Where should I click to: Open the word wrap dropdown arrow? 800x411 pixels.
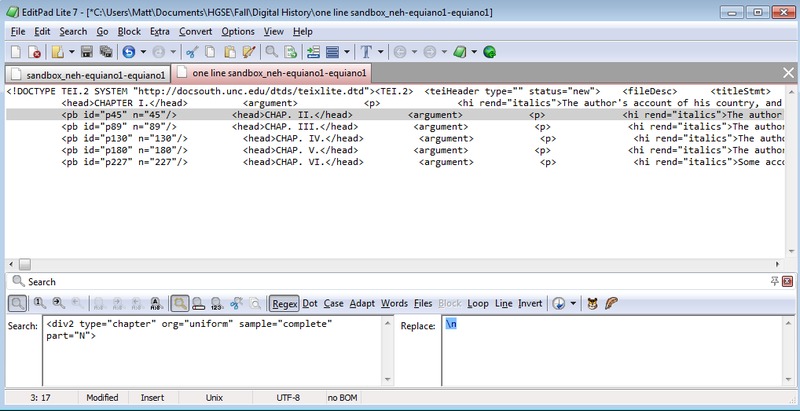(x=347, y=52)
